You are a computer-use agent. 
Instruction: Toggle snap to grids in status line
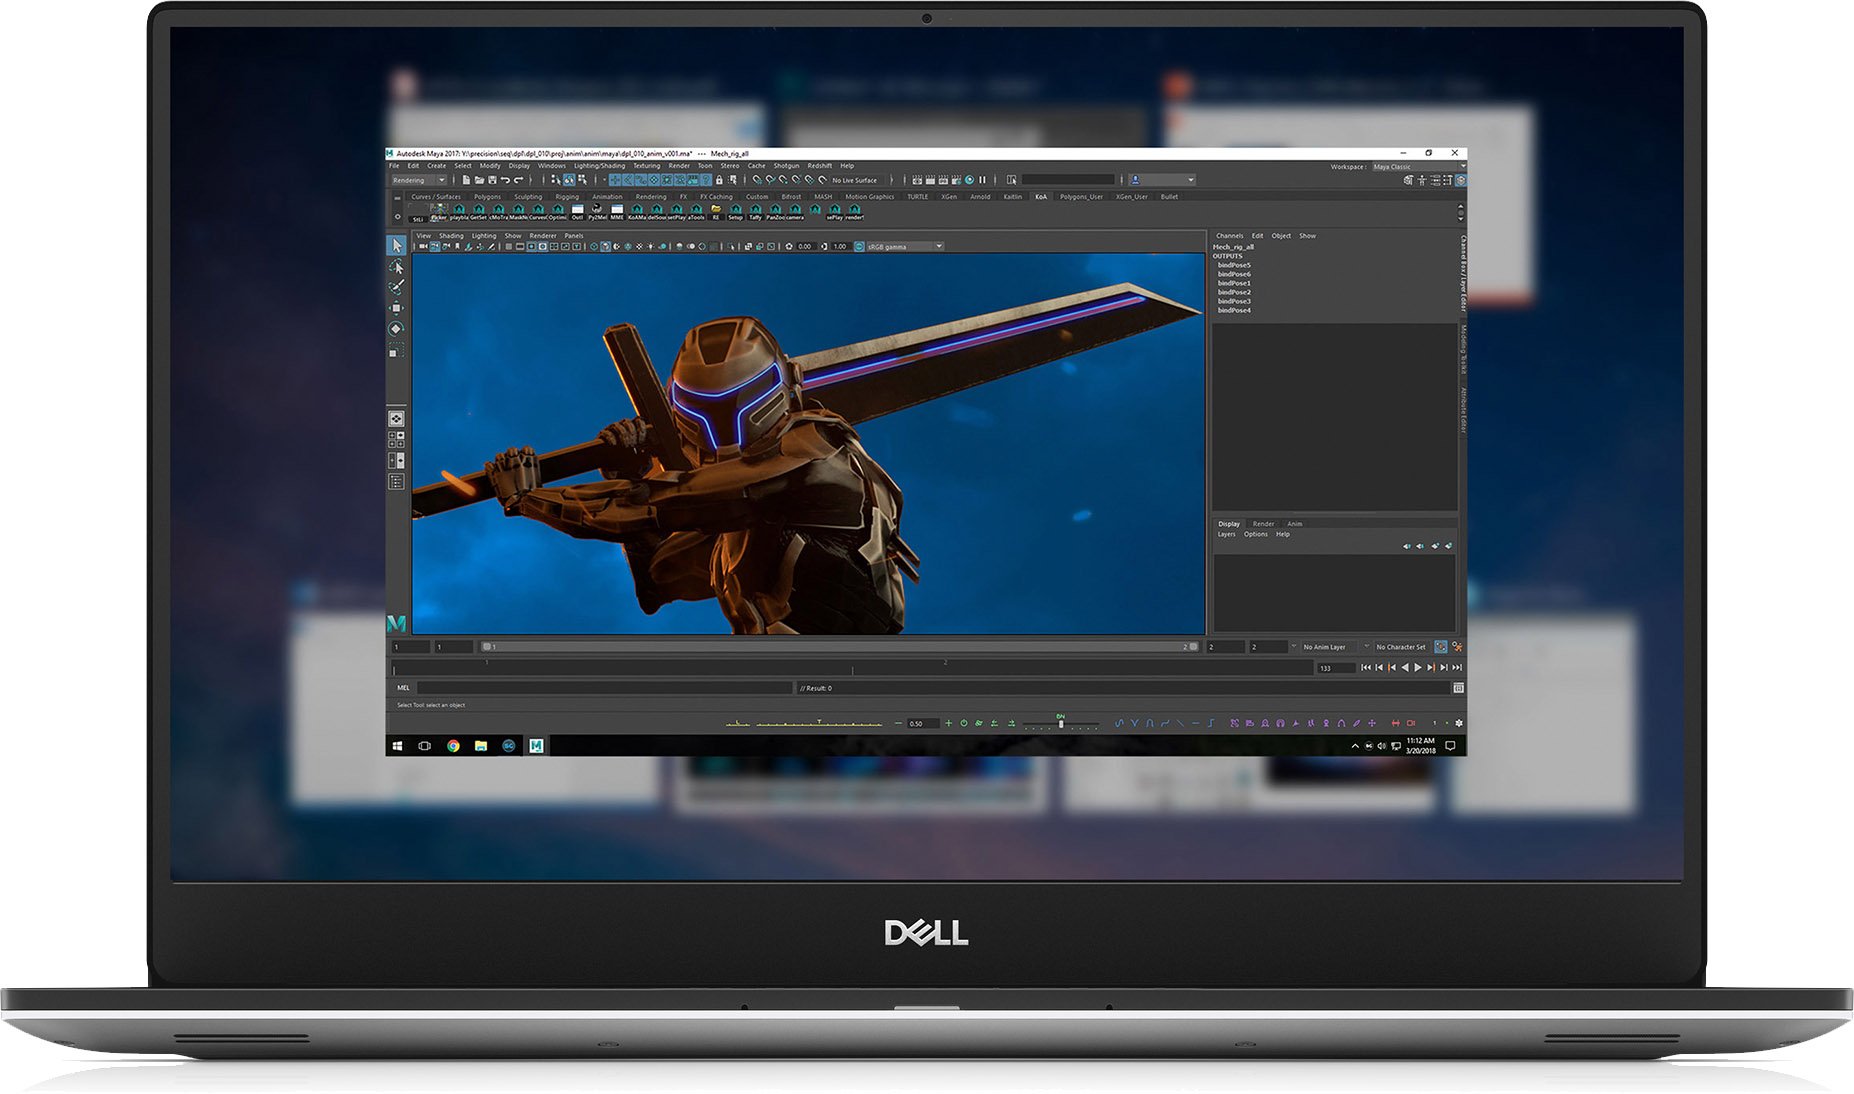[x=757, y=180]
